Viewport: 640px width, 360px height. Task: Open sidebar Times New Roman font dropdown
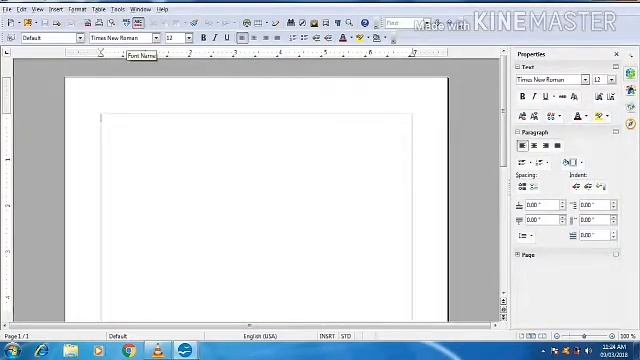tap(585, 80)
